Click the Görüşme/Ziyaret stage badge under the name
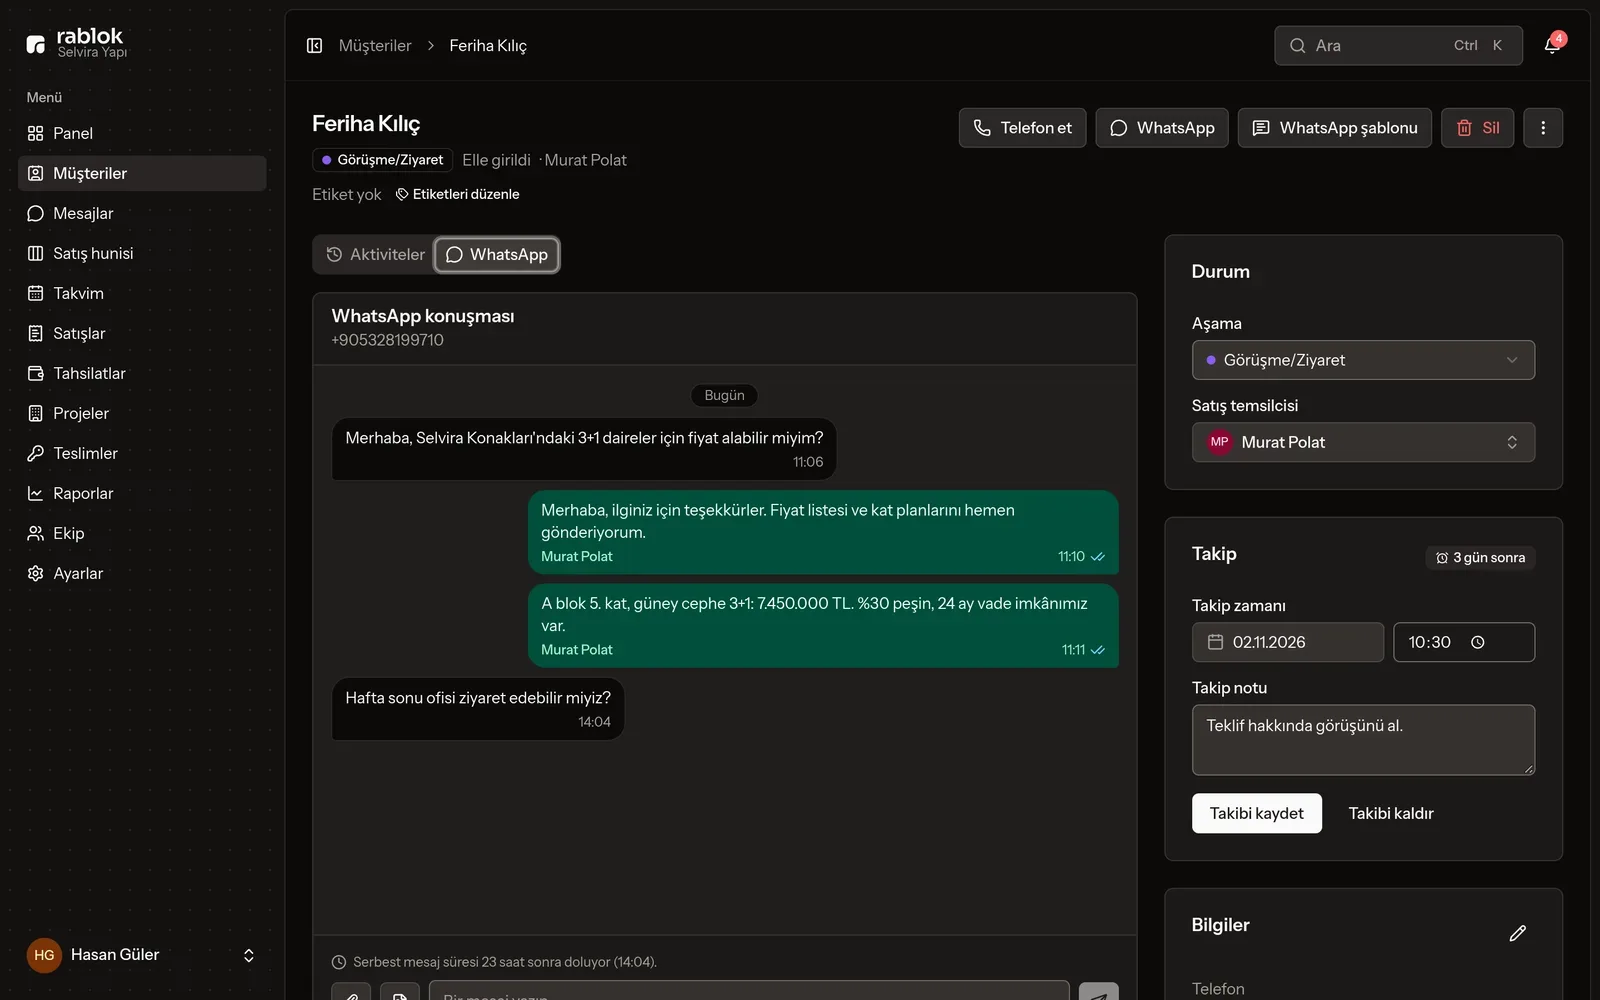Screen dimensions: 1600x1000 pyautogui.click(x=383, y=160)
